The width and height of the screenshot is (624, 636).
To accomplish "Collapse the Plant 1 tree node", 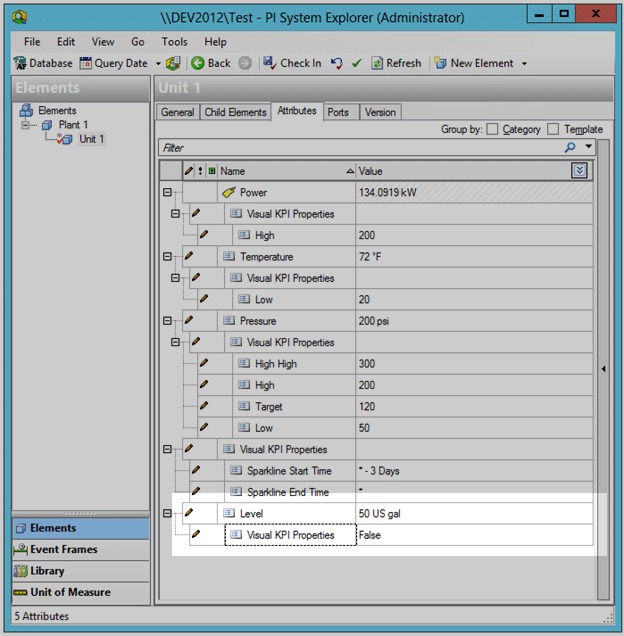I will click(26, 125).
